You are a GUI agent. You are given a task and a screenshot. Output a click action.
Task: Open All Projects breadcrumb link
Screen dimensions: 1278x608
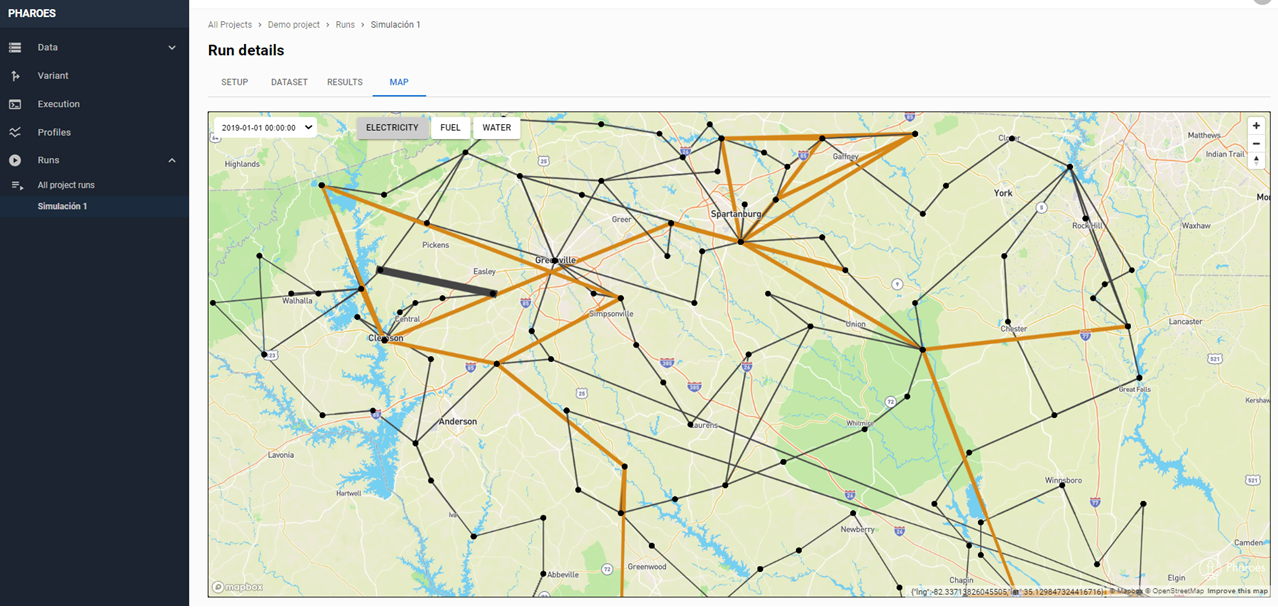coord(230,24)
